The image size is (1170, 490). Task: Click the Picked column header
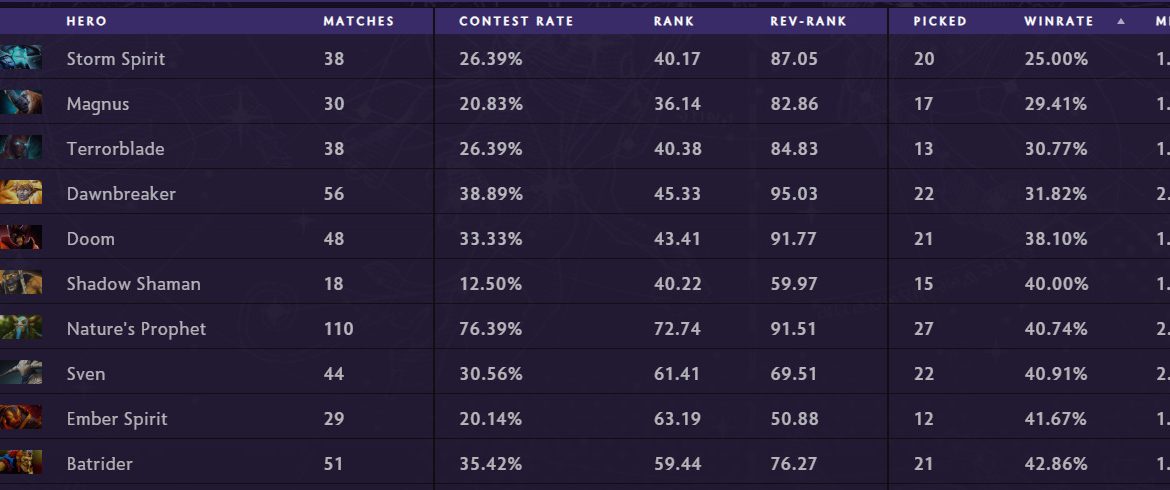coord(939,21)
